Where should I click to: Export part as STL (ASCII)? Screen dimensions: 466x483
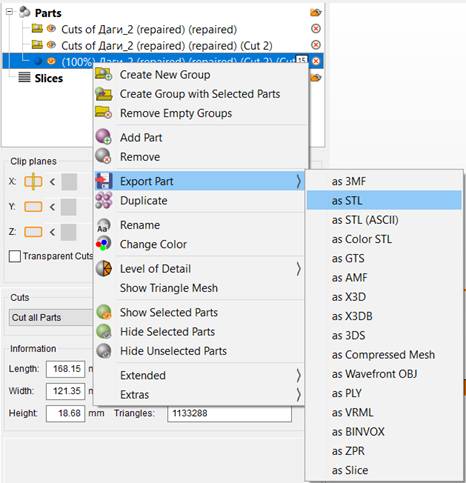(384, 220)
